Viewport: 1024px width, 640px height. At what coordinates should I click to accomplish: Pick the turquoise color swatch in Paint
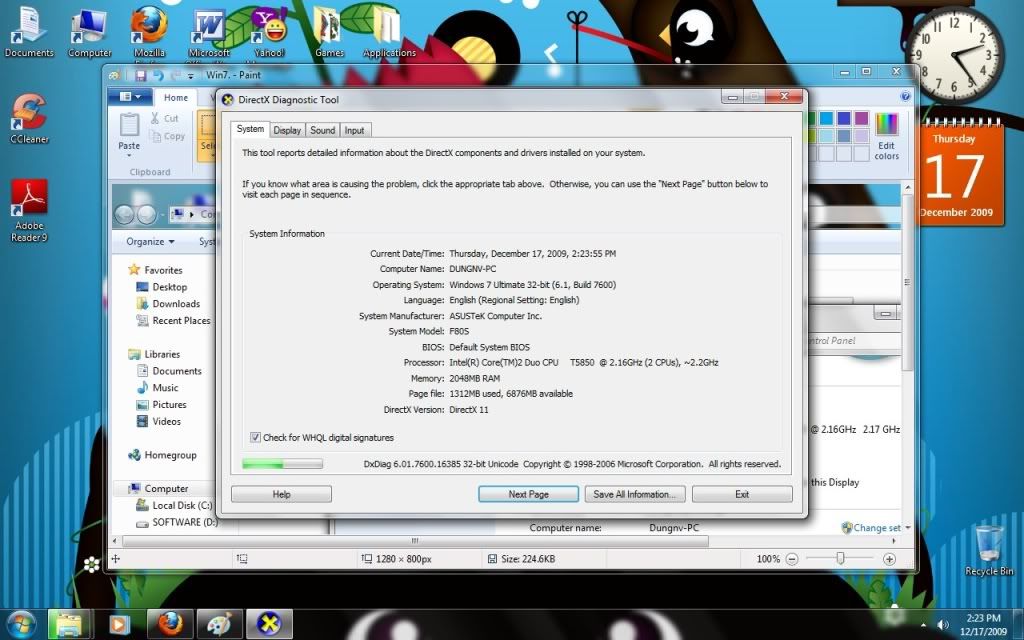point(827,118)
